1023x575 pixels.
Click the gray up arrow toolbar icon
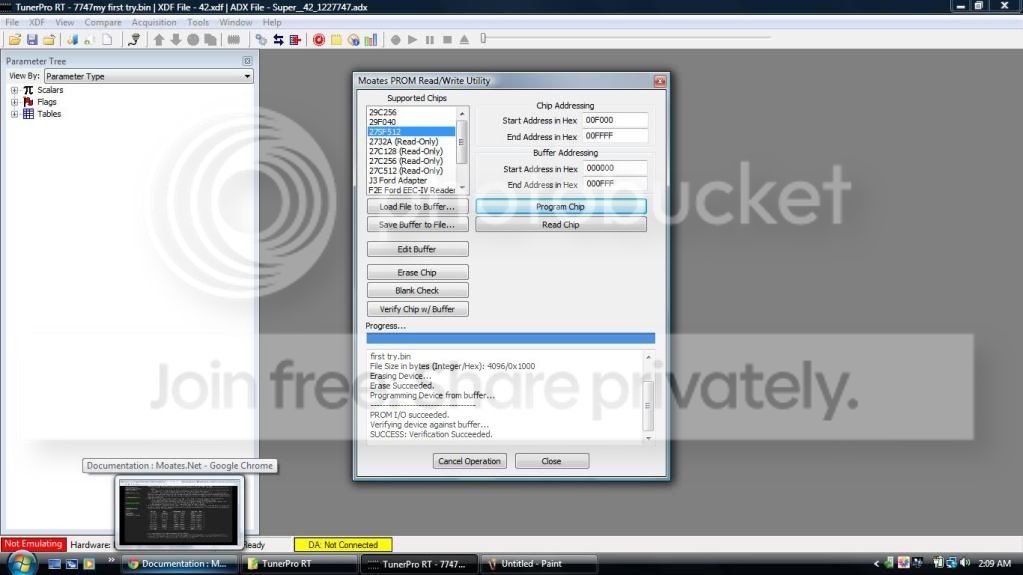coord(159,40)
